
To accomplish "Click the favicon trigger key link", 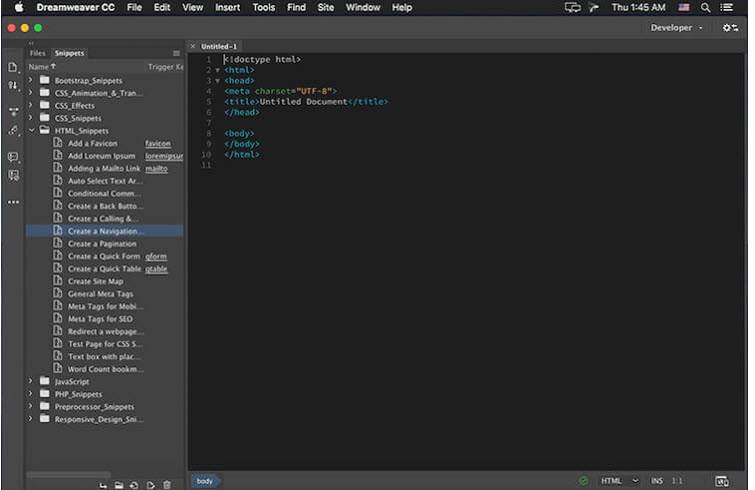I will pyautogui.click(x=158, y=143).
